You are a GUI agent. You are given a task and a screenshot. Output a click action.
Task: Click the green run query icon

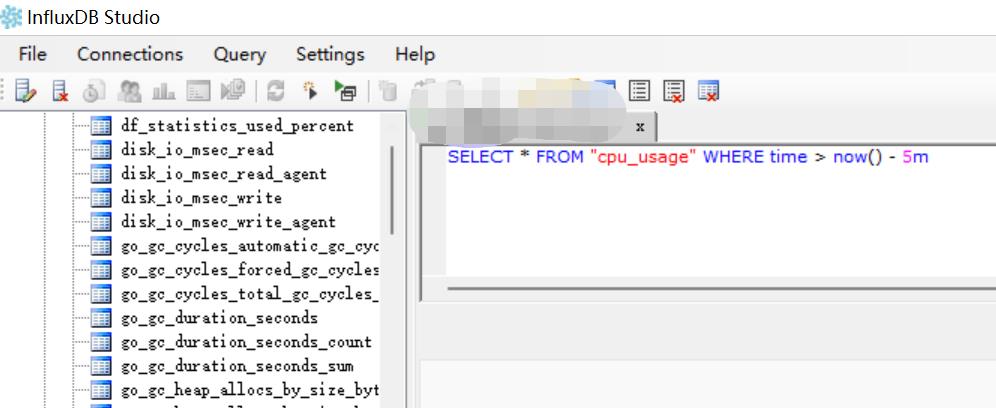[345, 91]
